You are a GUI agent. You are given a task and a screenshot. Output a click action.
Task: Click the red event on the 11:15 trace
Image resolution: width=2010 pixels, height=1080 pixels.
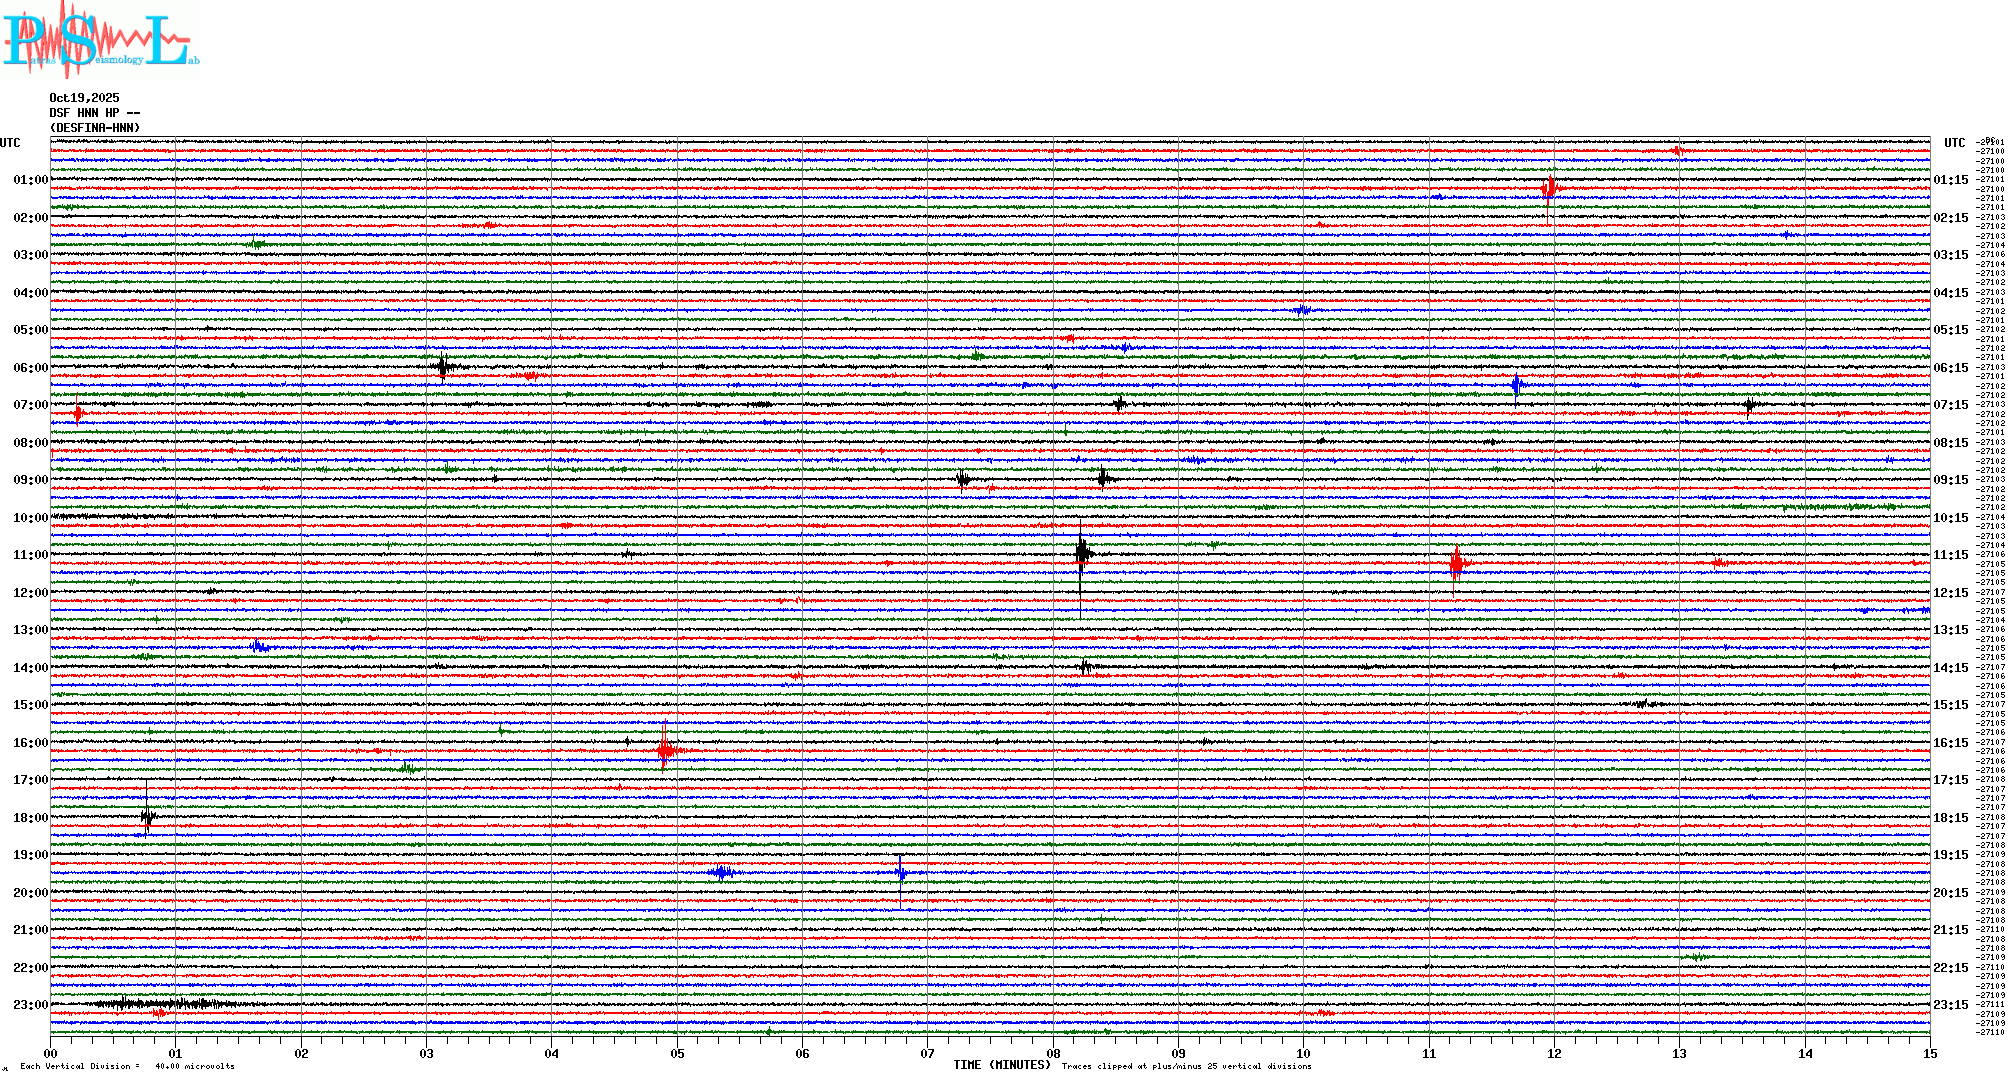point(1457,564)
